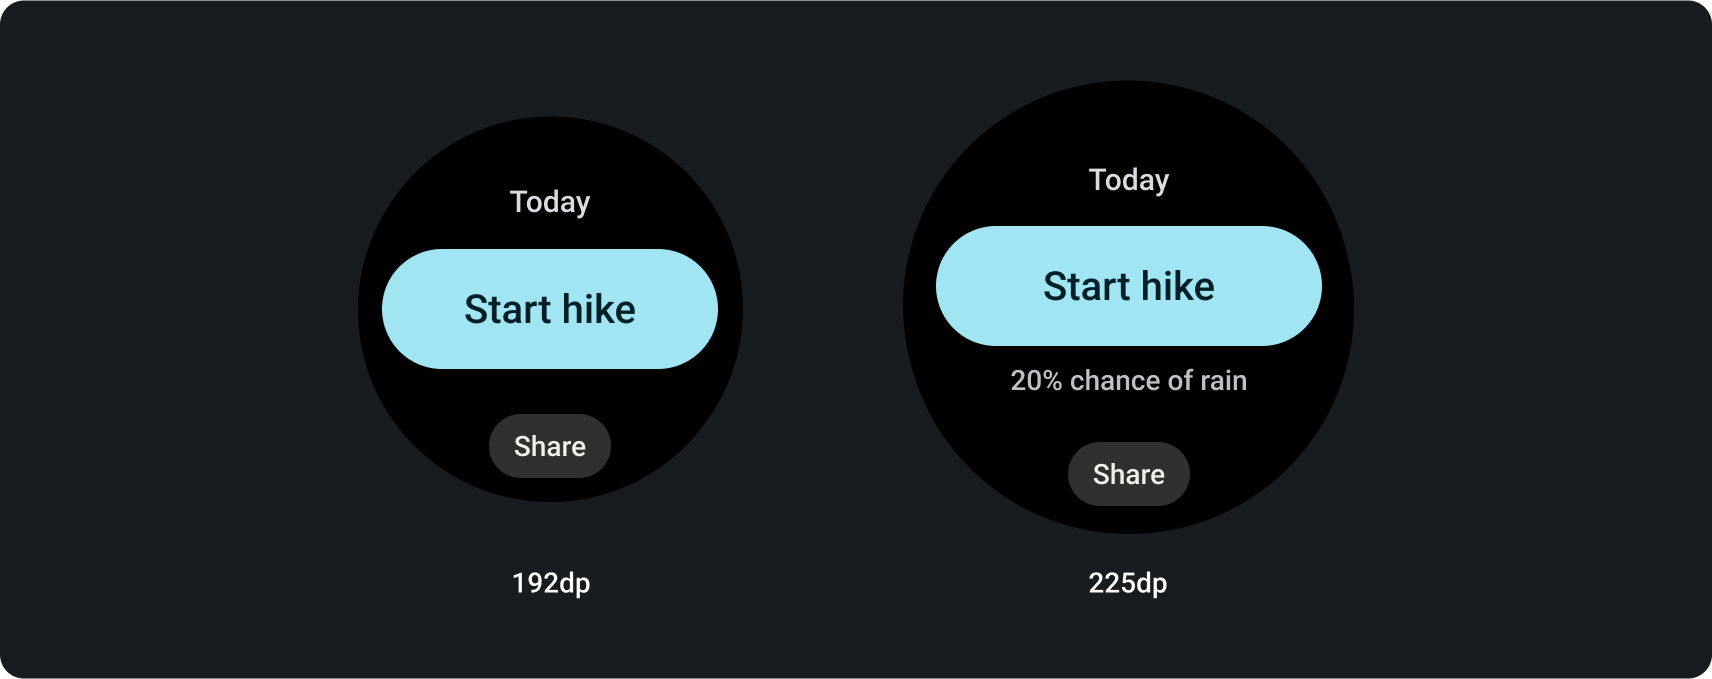Image resolution: width=1712 pixels, height=679 pixels.
Task: Click the caption below the large watch
Action: point(1127,583)
